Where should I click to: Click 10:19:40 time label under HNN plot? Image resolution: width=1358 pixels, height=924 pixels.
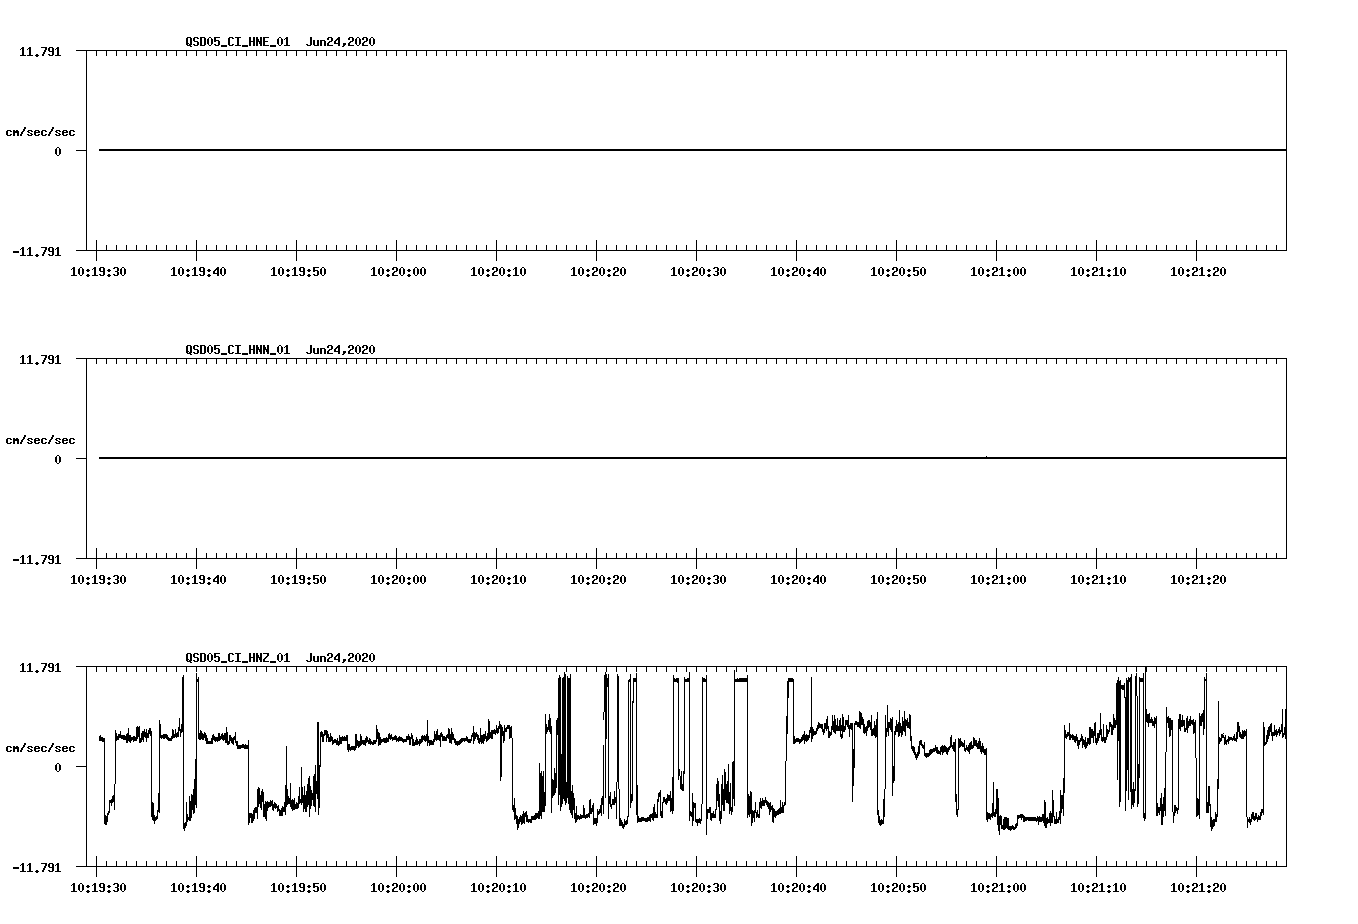point(198,579)
